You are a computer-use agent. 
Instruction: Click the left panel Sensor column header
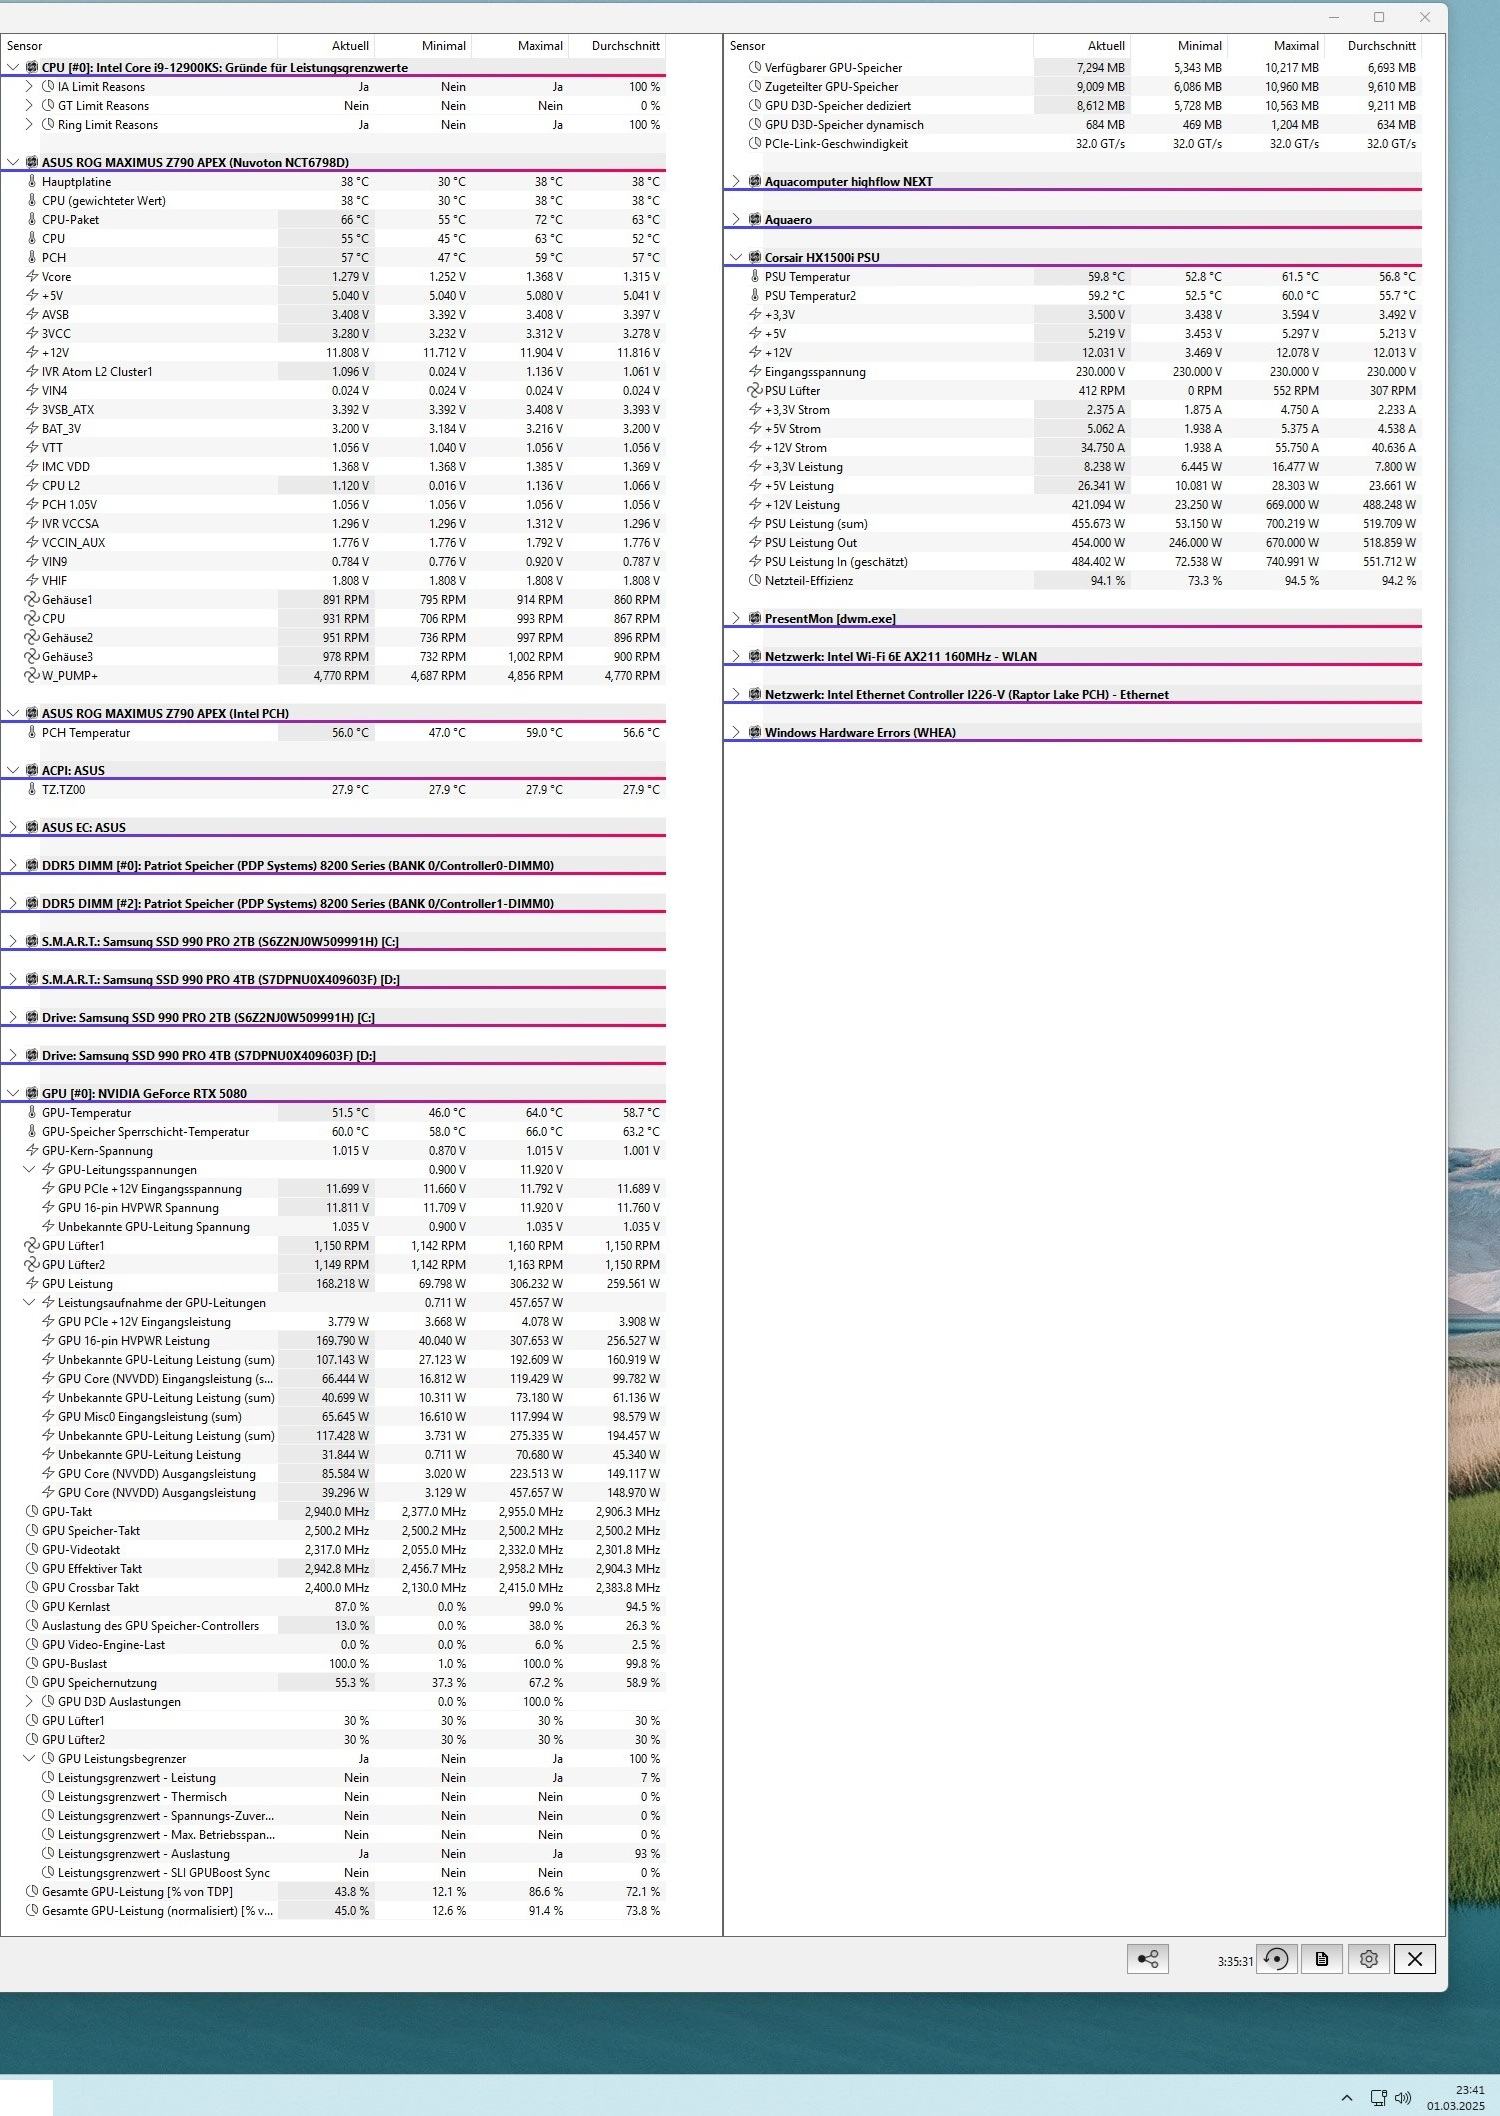point(139,46)
